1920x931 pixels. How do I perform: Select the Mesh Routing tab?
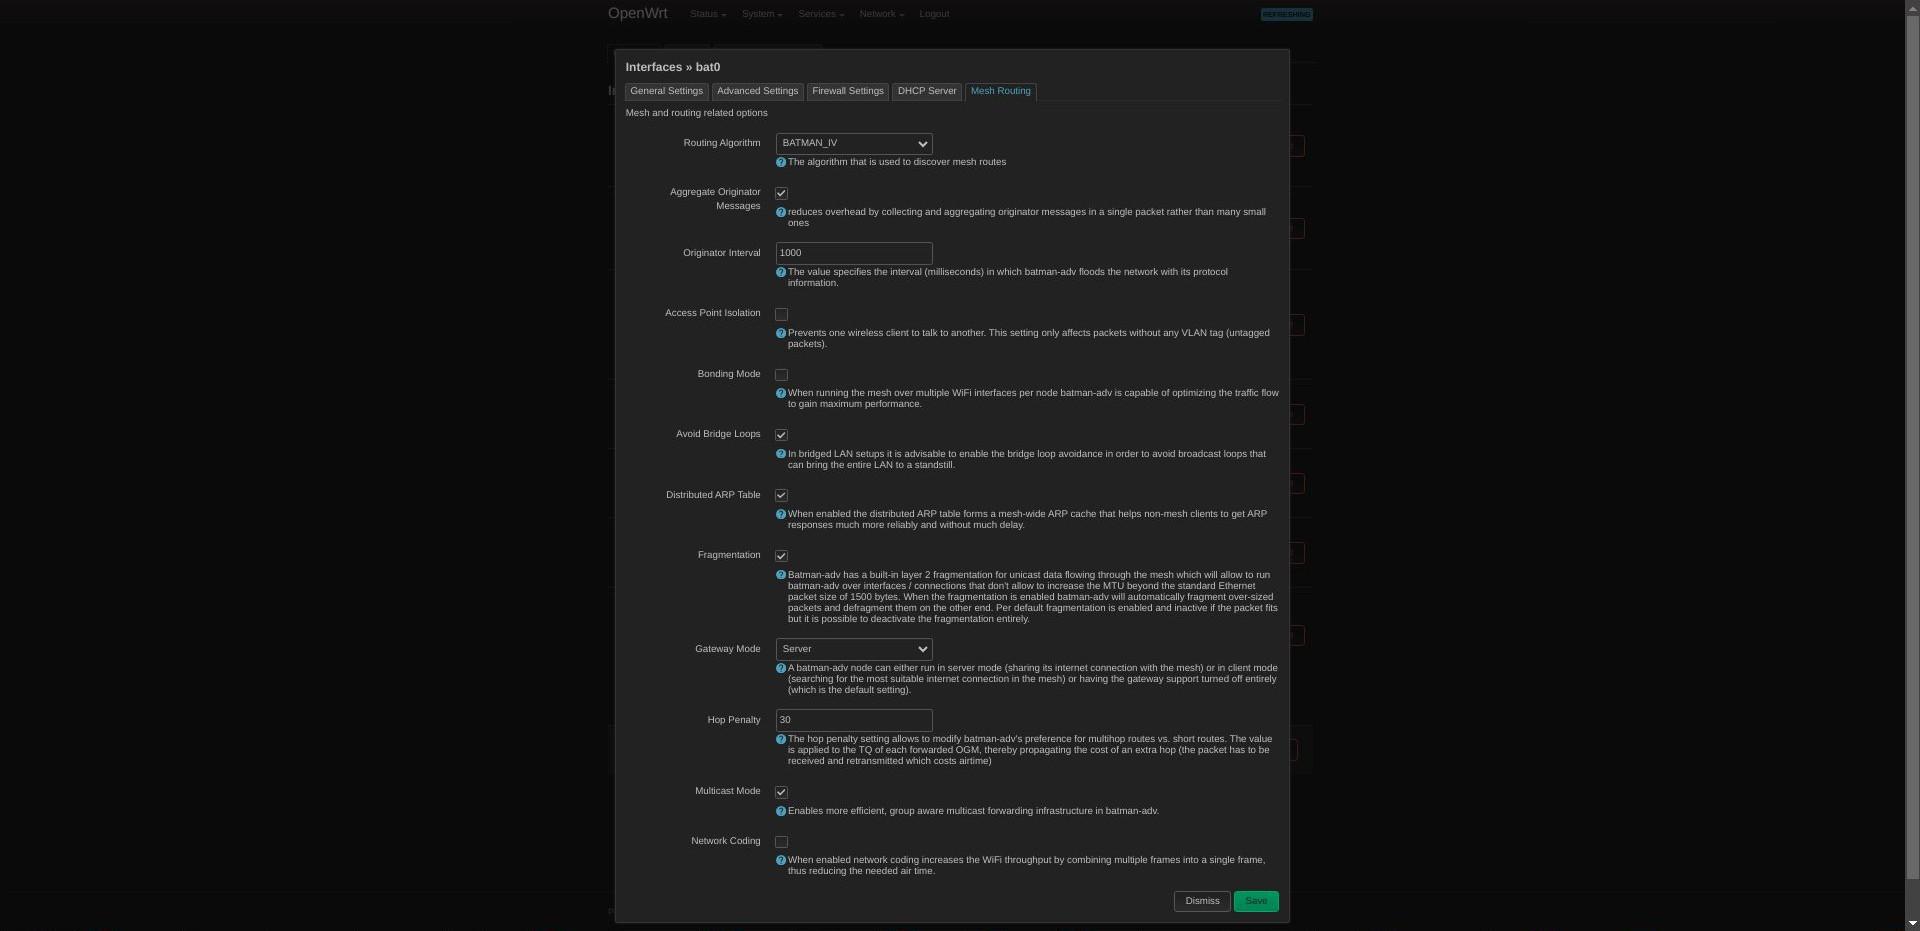pyautogui.click(x=1000, y=91)
